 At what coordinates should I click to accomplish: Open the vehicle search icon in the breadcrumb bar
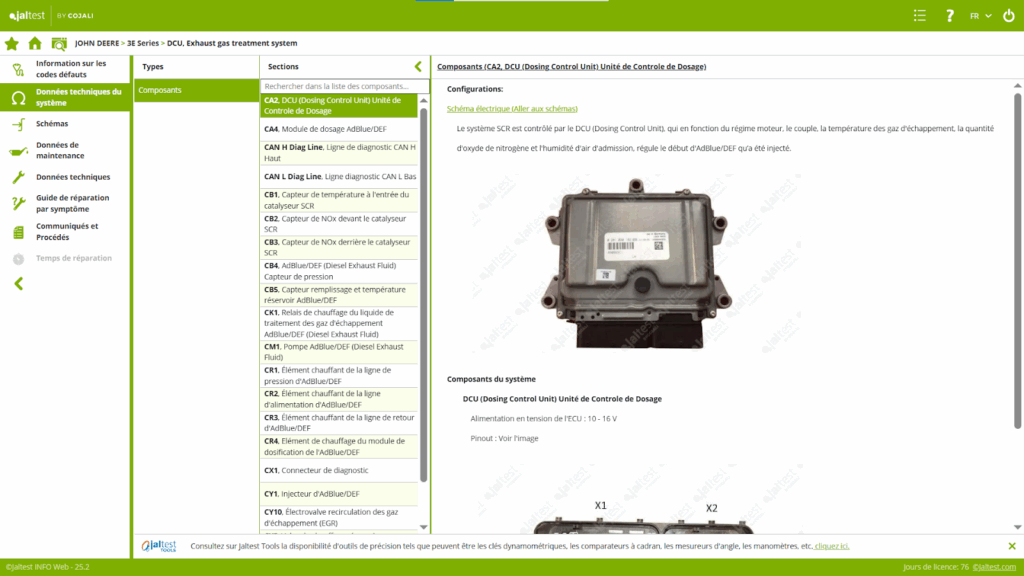[59, 43]
